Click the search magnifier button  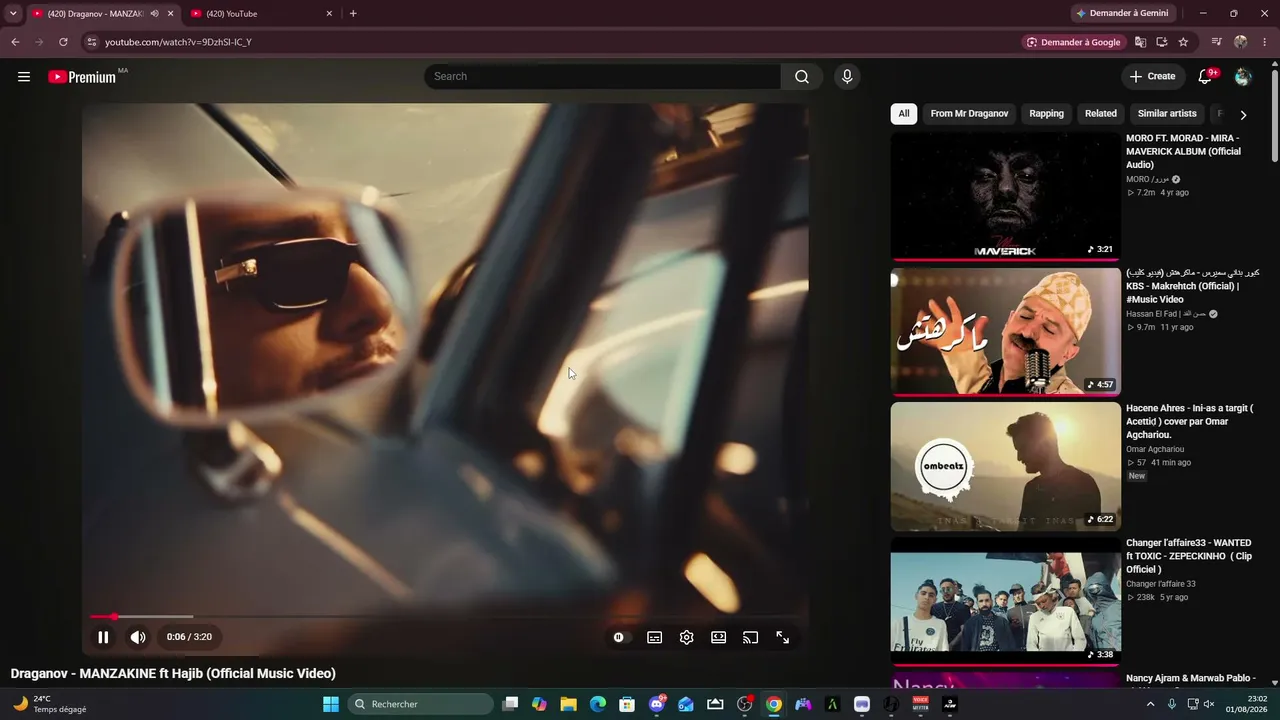coord(802,77)
